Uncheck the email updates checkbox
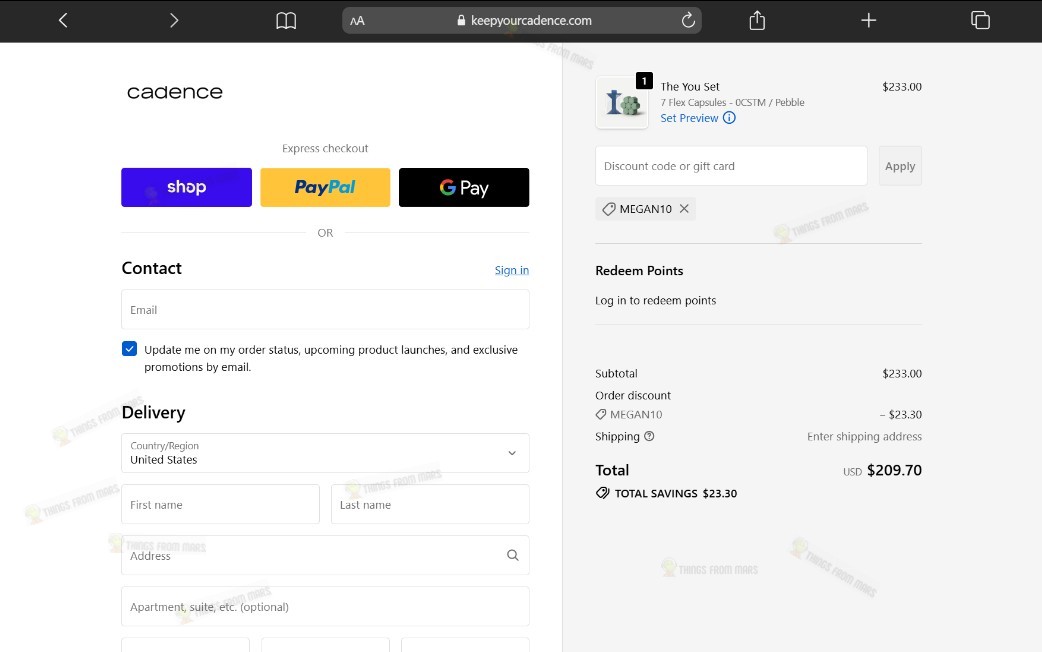The width and height of the screenshot is (1042, 652). pyautogui.click(x=130, y=349)
